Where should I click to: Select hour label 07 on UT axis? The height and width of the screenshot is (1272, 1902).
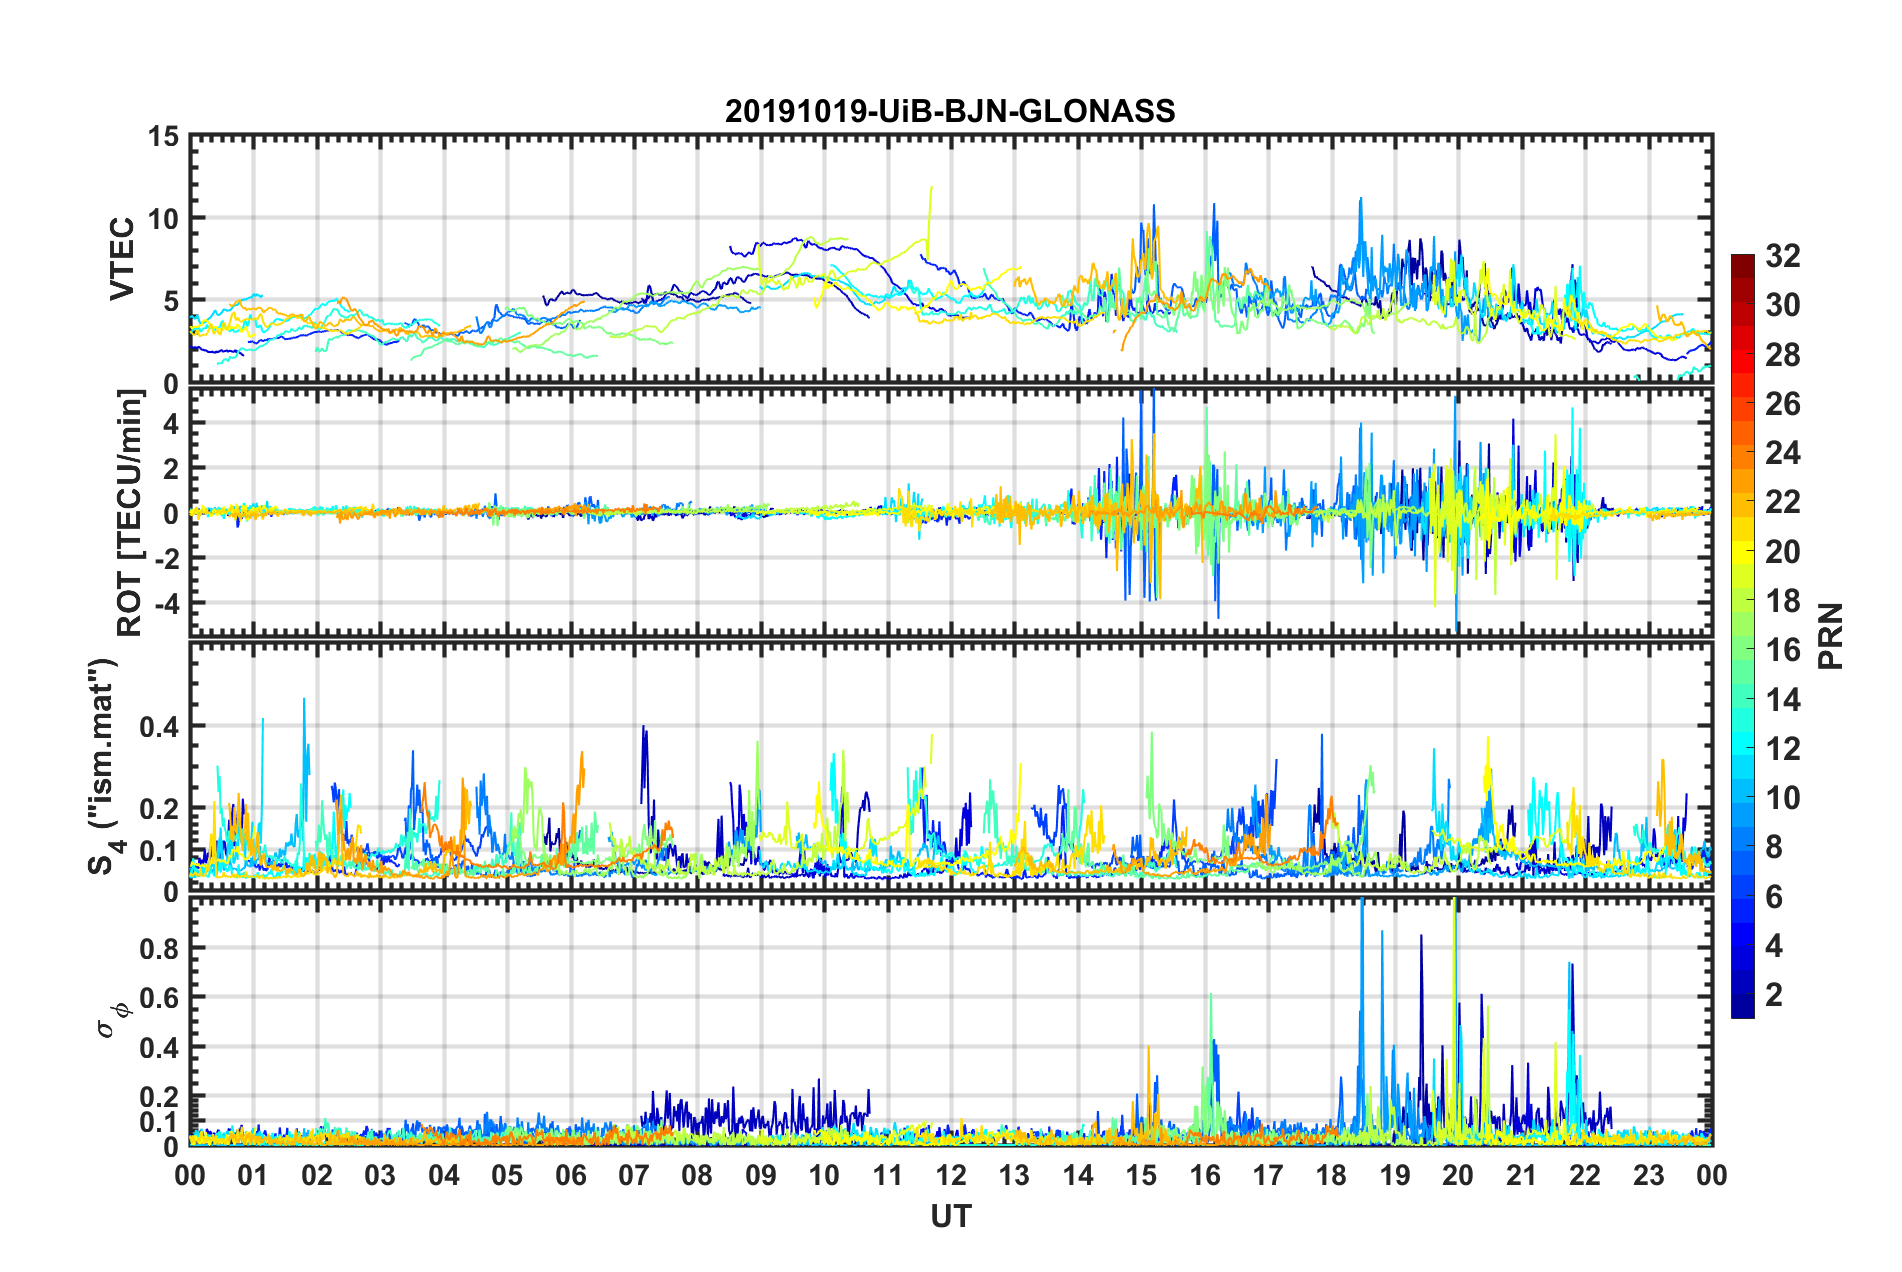(x=634, y=1175)
